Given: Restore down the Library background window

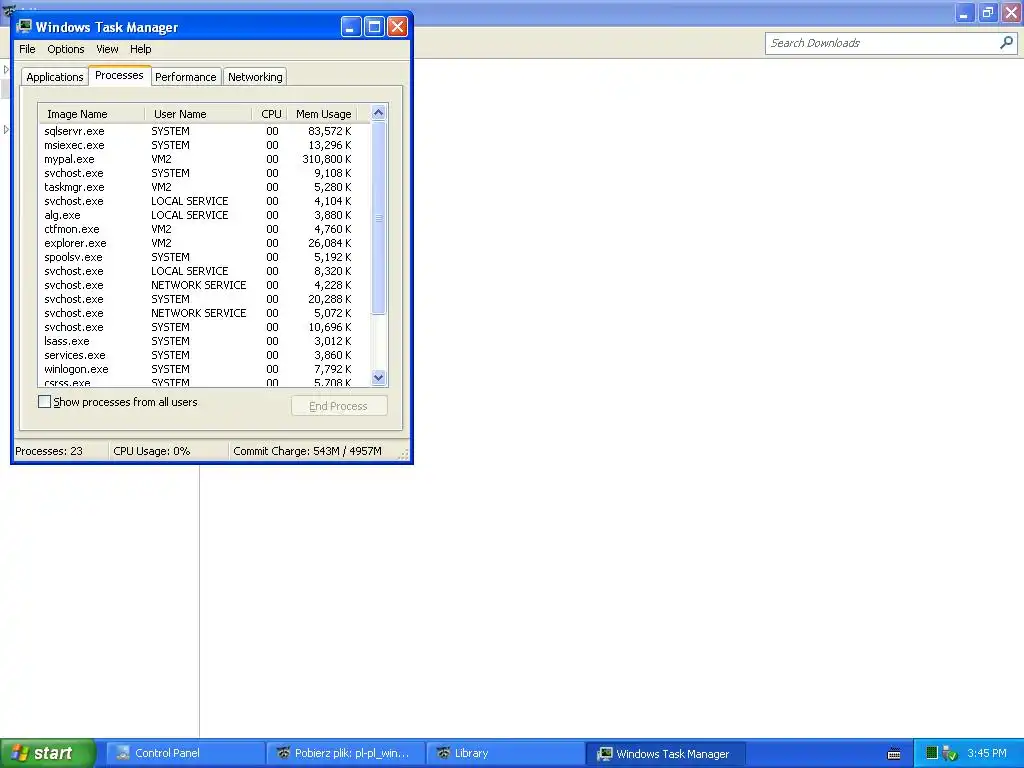Looking at the screenshot, I should (988, 12).
